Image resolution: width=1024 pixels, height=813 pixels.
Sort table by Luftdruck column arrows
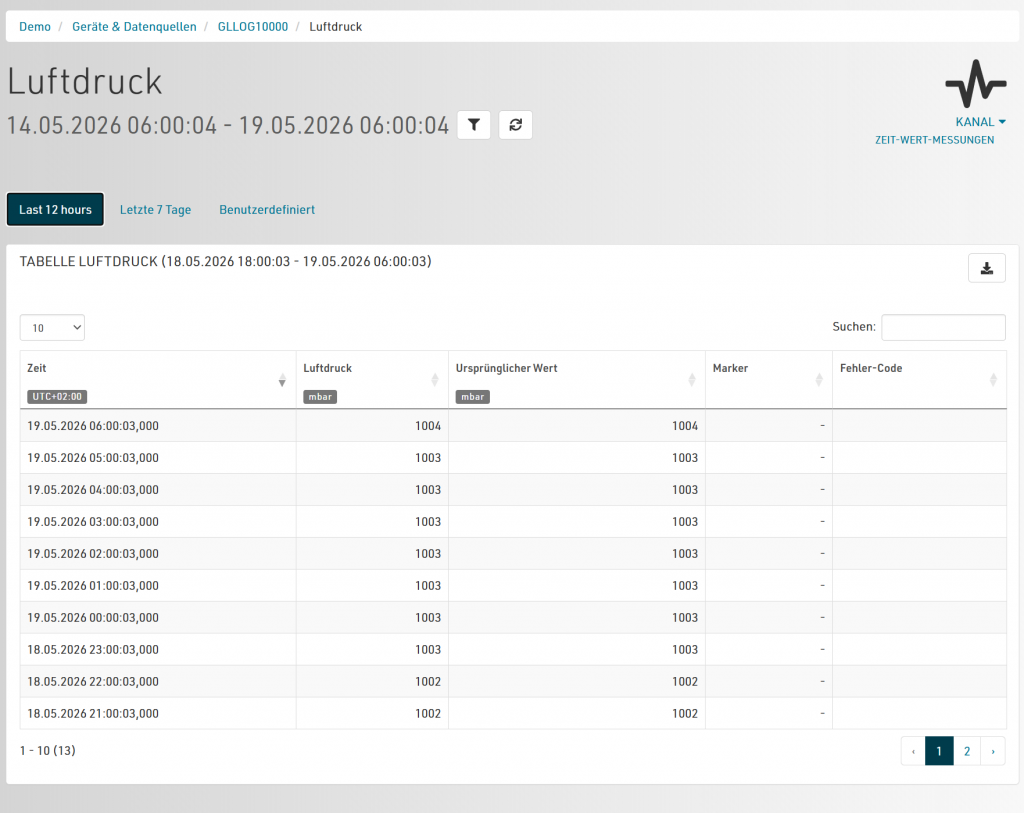click(434, 380)
